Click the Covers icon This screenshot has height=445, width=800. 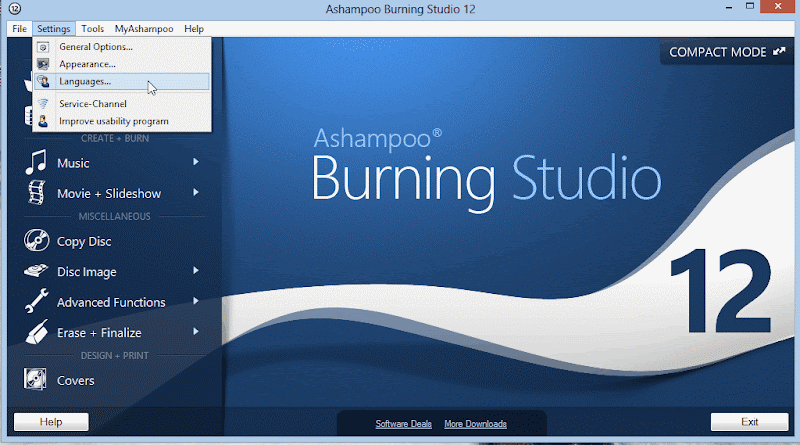click(x=35, y=380)
